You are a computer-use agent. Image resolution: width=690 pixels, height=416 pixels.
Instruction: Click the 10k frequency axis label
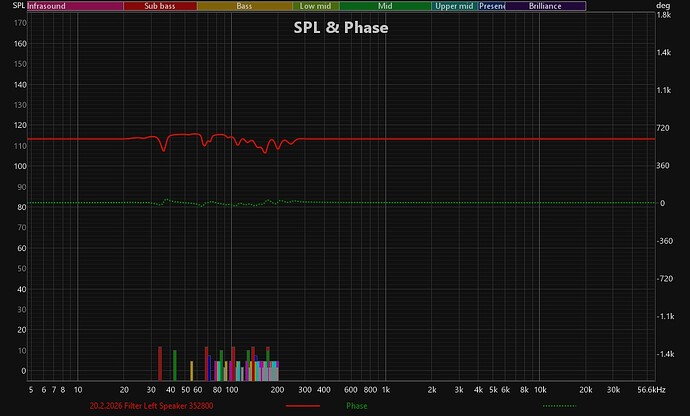coord(540,390)
